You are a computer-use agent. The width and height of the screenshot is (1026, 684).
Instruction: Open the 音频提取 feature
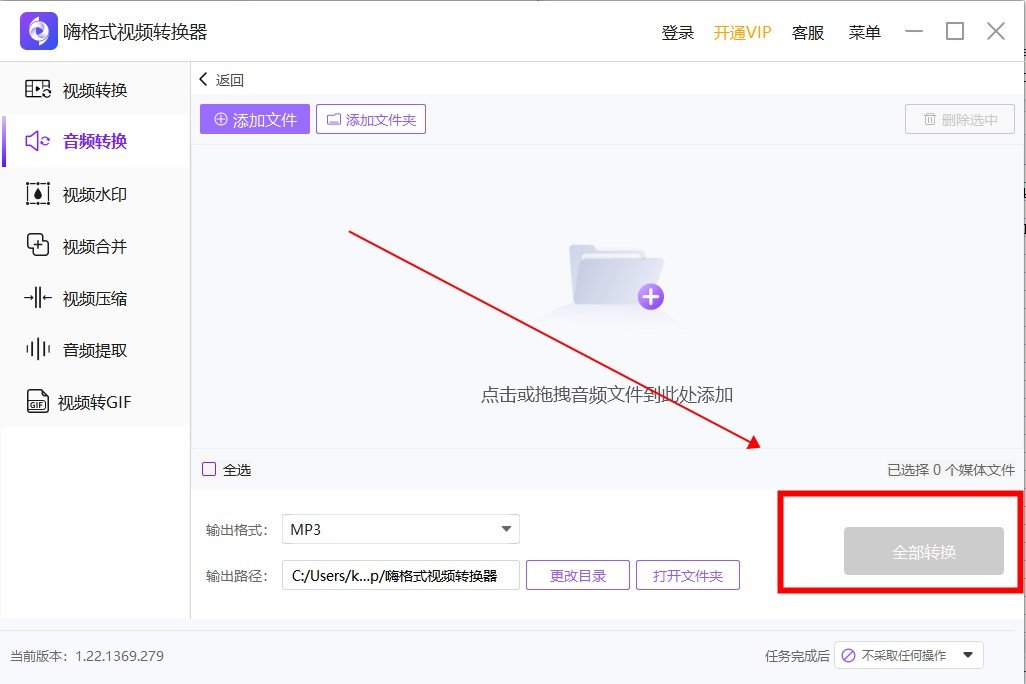85,349
